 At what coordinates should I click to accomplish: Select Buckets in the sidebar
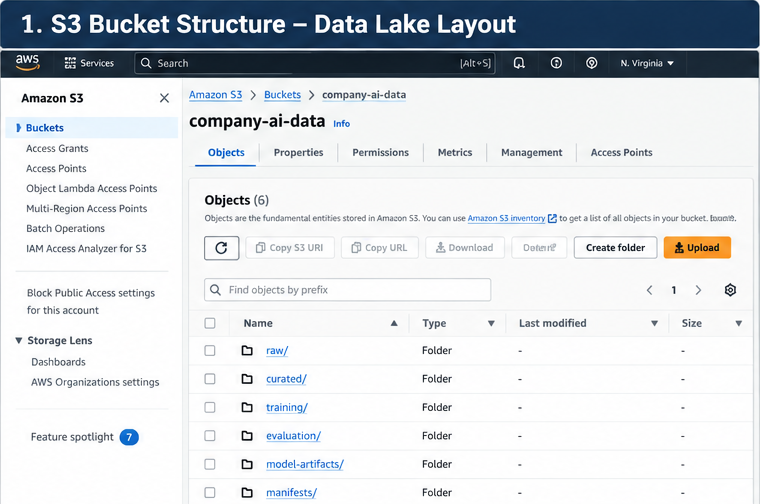coord(92,128)
